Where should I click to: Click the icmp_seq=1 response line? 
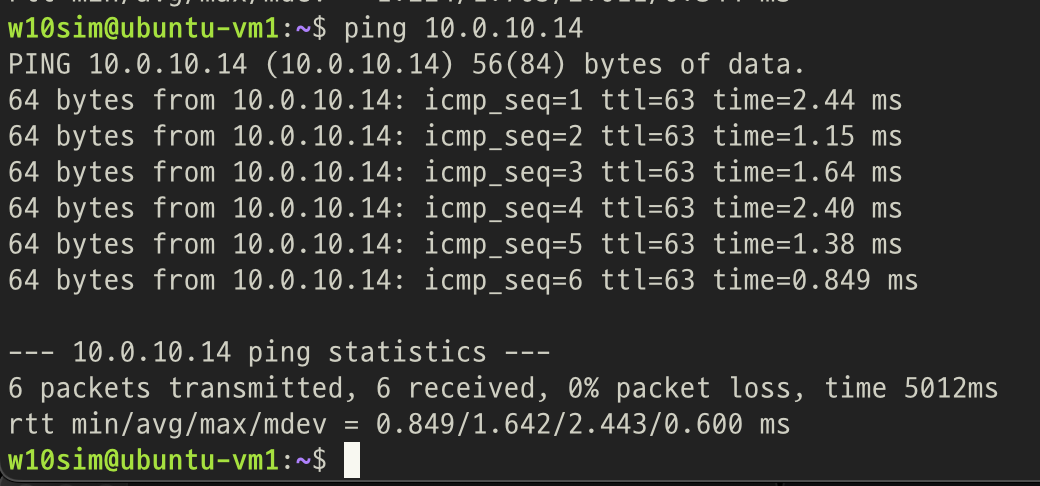[x=455, y=100]
